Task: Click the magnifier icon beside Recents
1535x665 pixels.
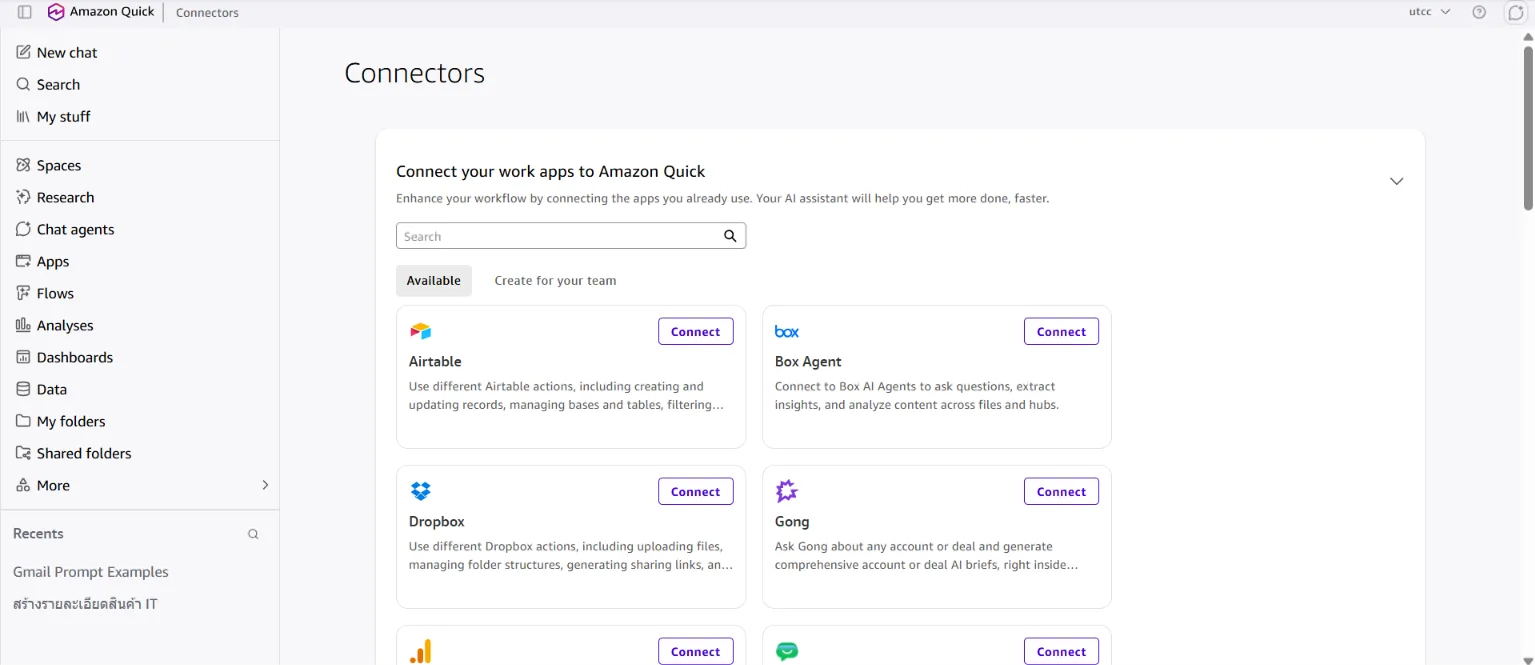Action: (x=253, y=534)
